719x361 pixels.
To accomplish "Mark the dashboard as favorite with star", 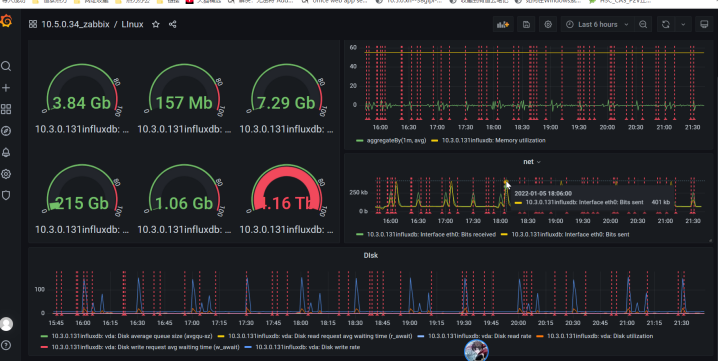I will (156, 24).
